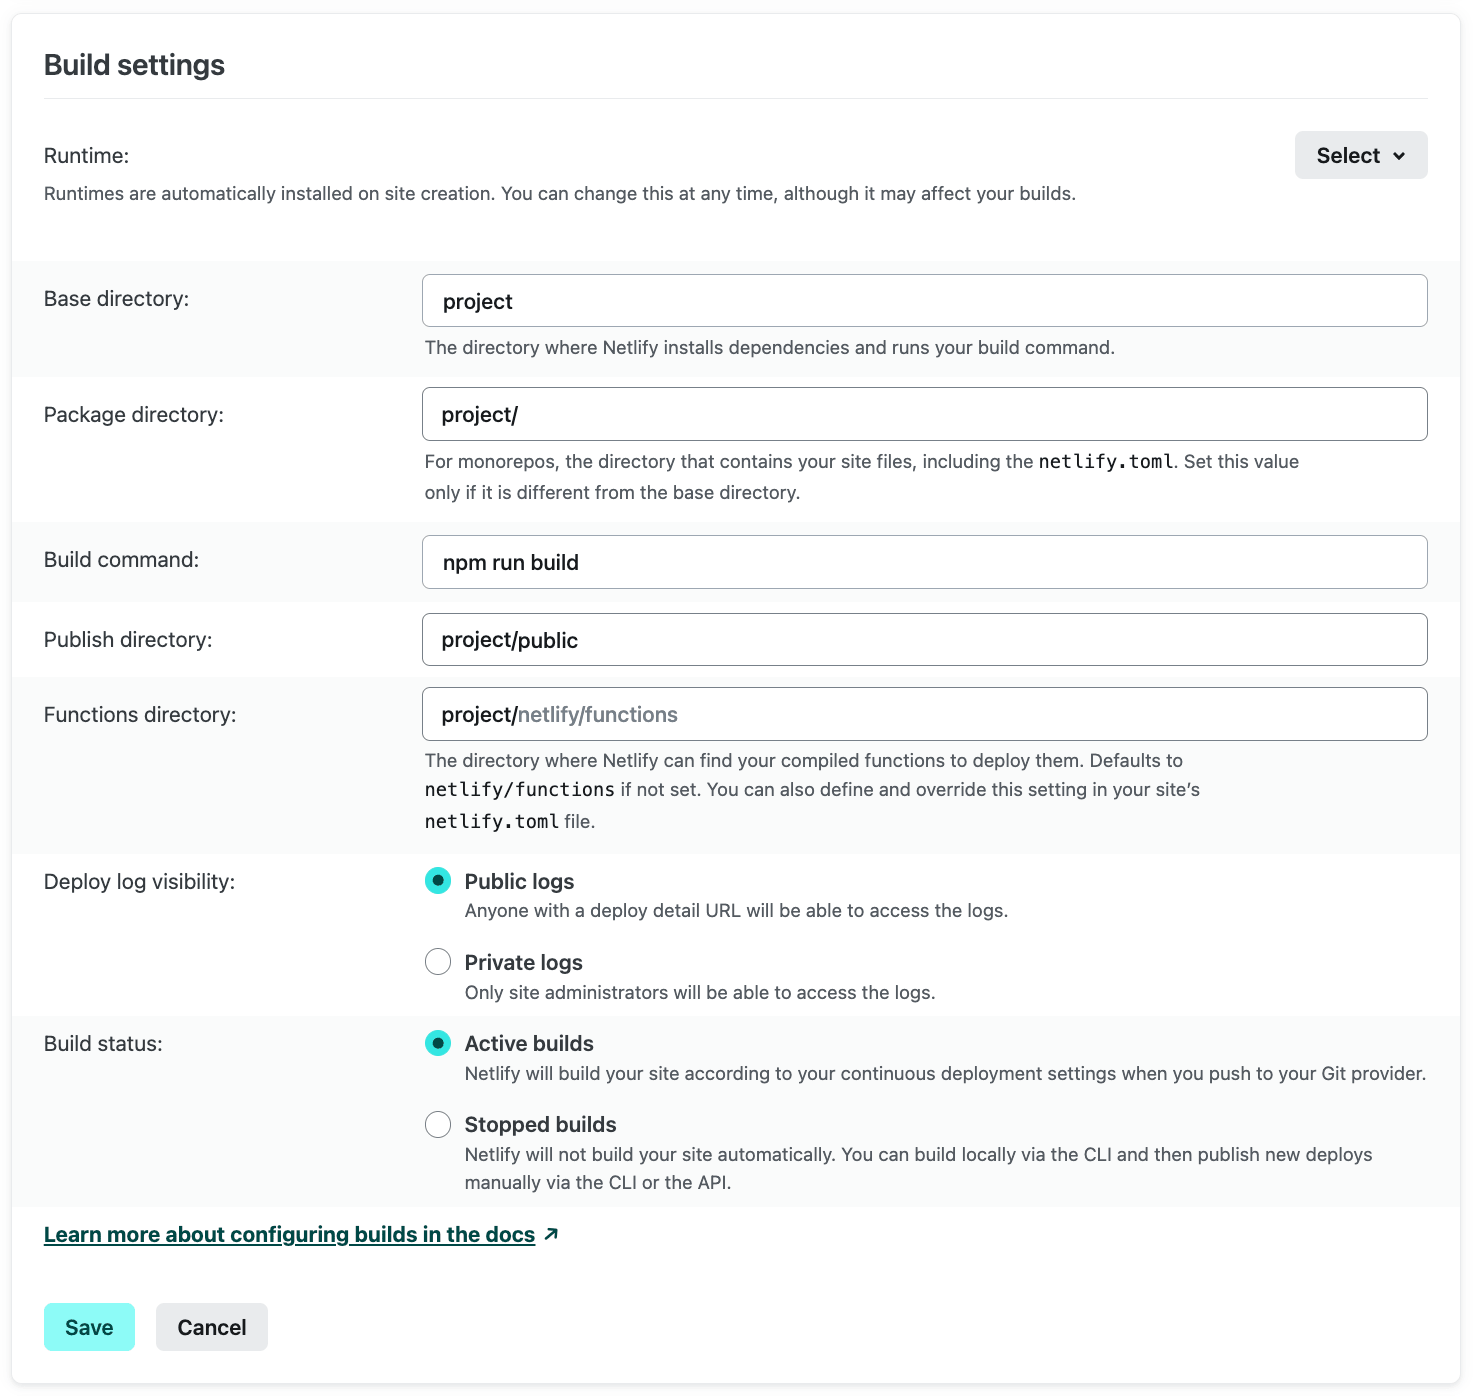Screen dimensions: 1476x1396
Task: Cancel the build settings changes
Action: click(211, 1327)
